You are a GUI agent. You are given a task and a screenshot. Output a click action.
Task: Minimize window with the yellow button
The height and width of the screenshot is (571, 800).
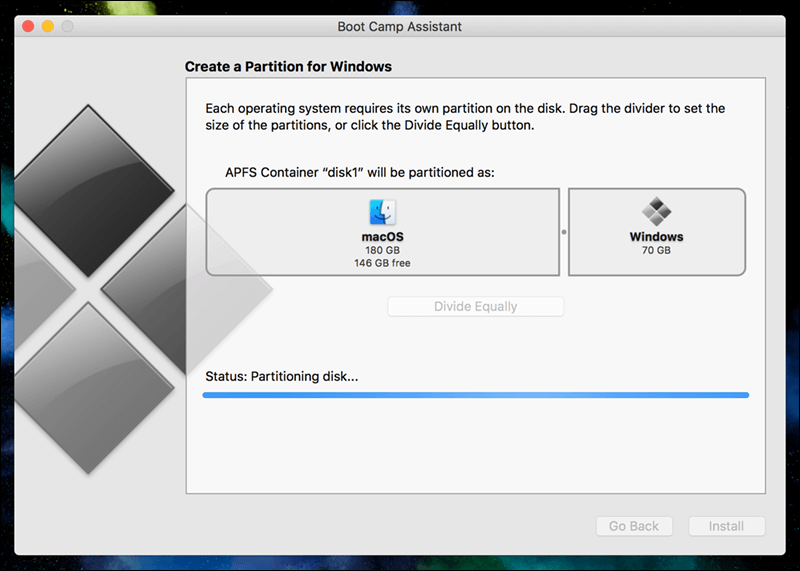pos(47,26)
